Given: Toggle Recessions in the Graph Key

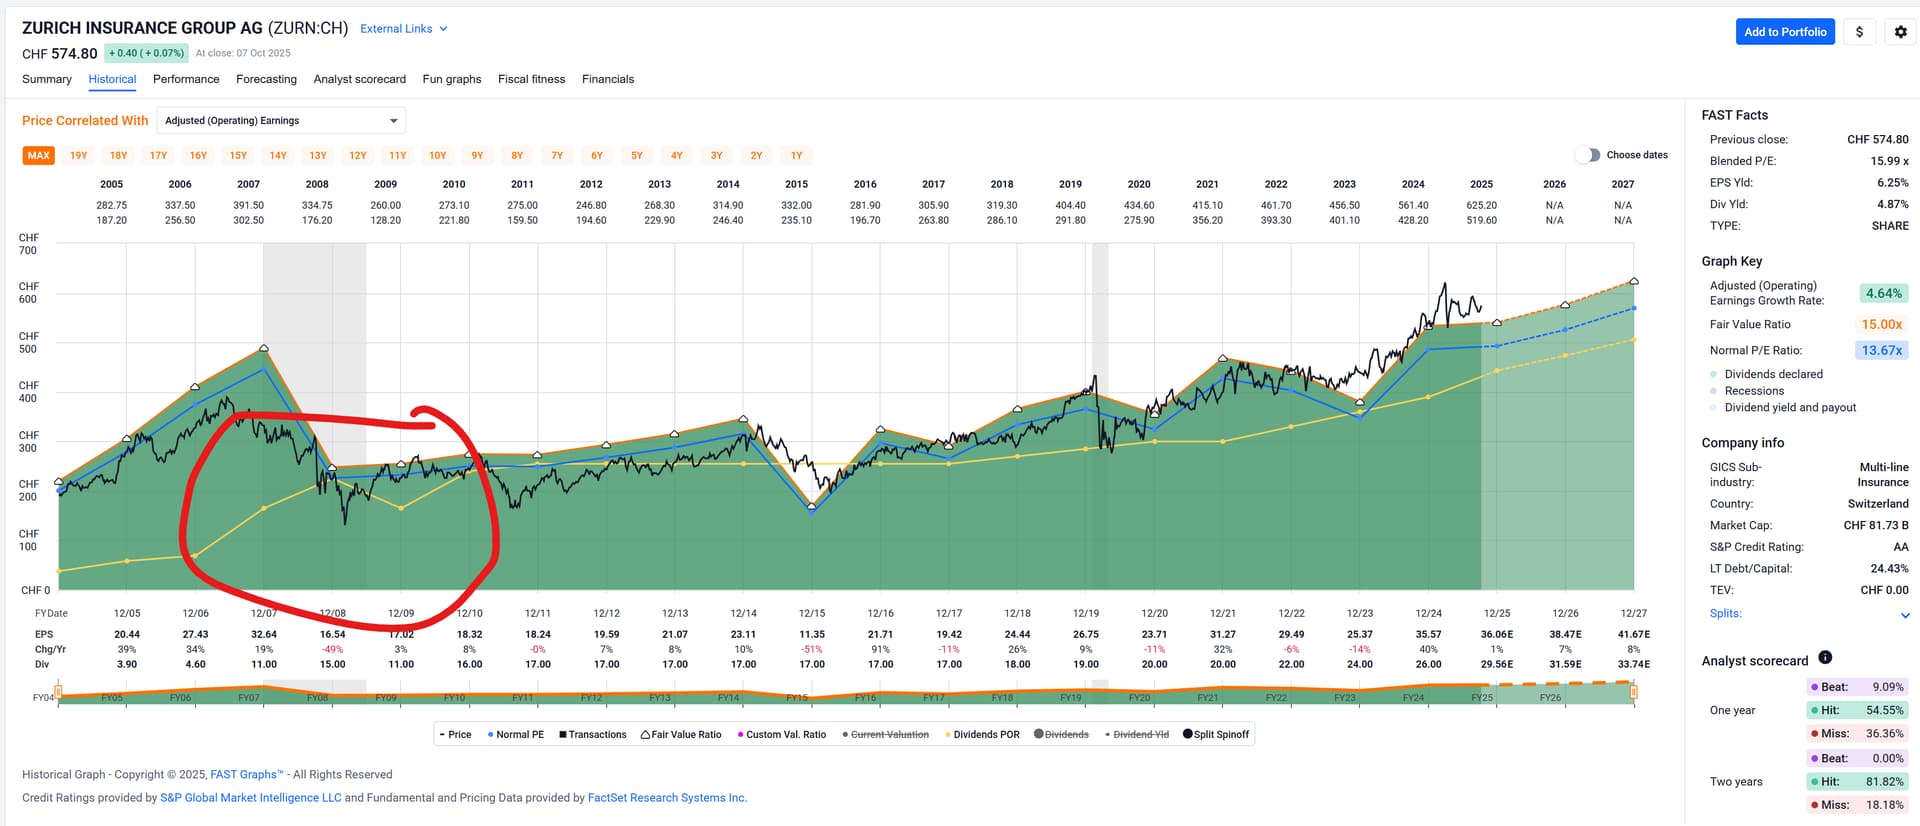Looking at the screenshot, I should [1753, 391].
